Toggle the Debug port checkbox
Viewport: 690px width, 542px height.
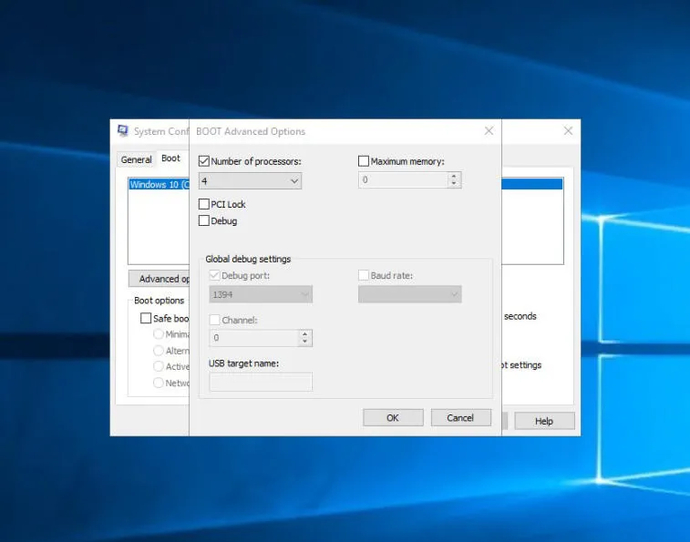(x=214, y=275)
